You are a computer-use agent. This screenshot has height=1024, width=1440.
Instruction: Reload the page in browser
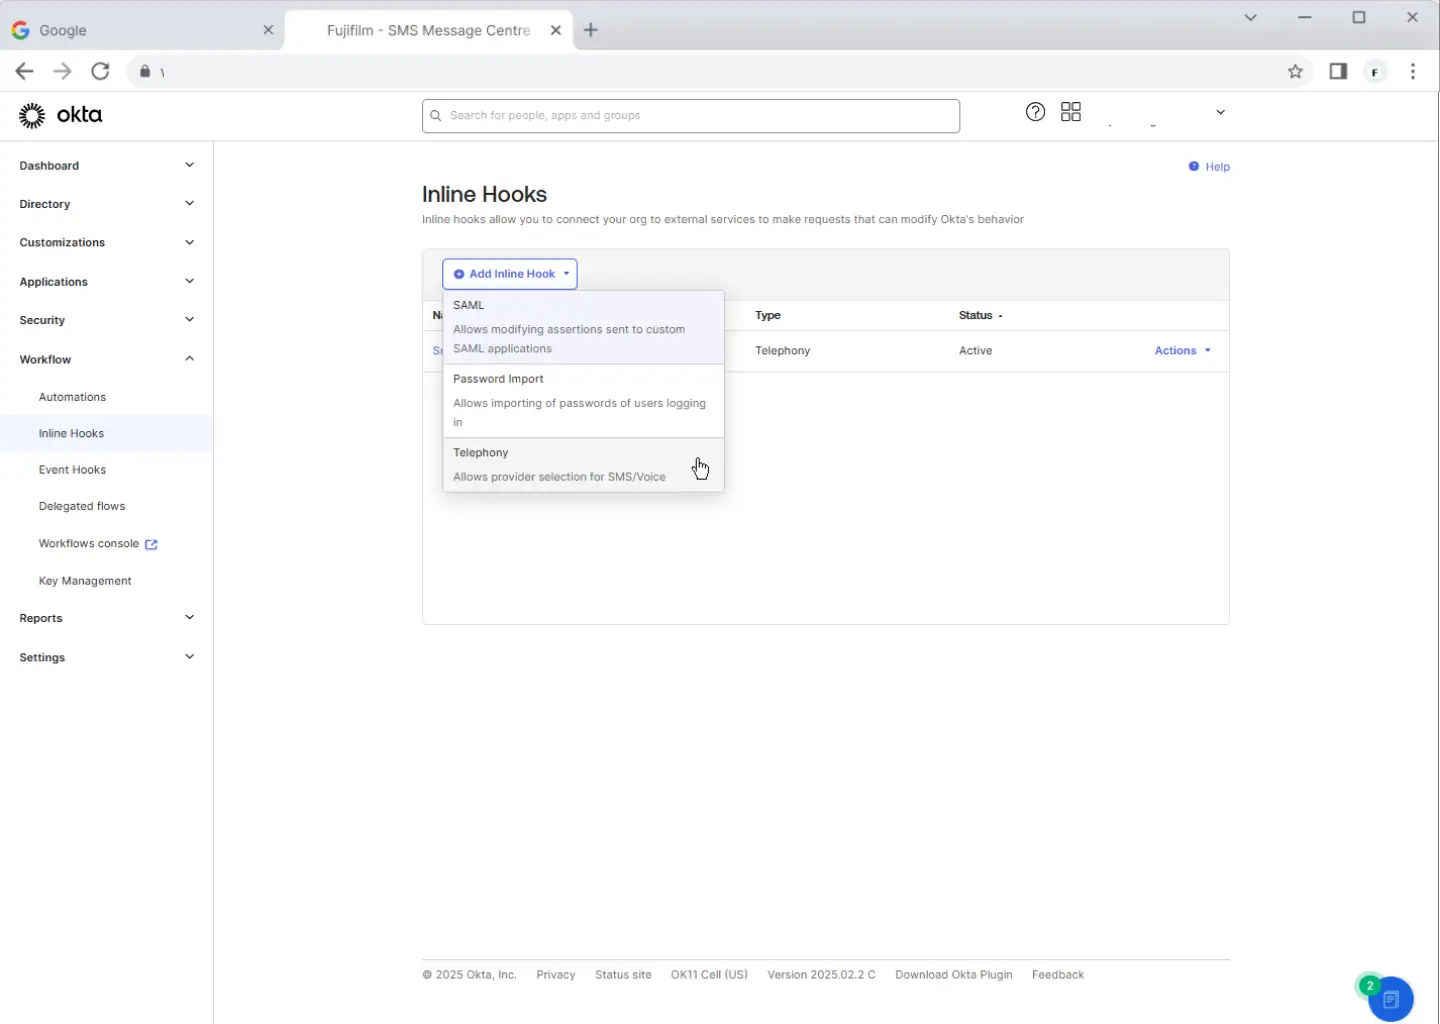click(x=100, y=71)
